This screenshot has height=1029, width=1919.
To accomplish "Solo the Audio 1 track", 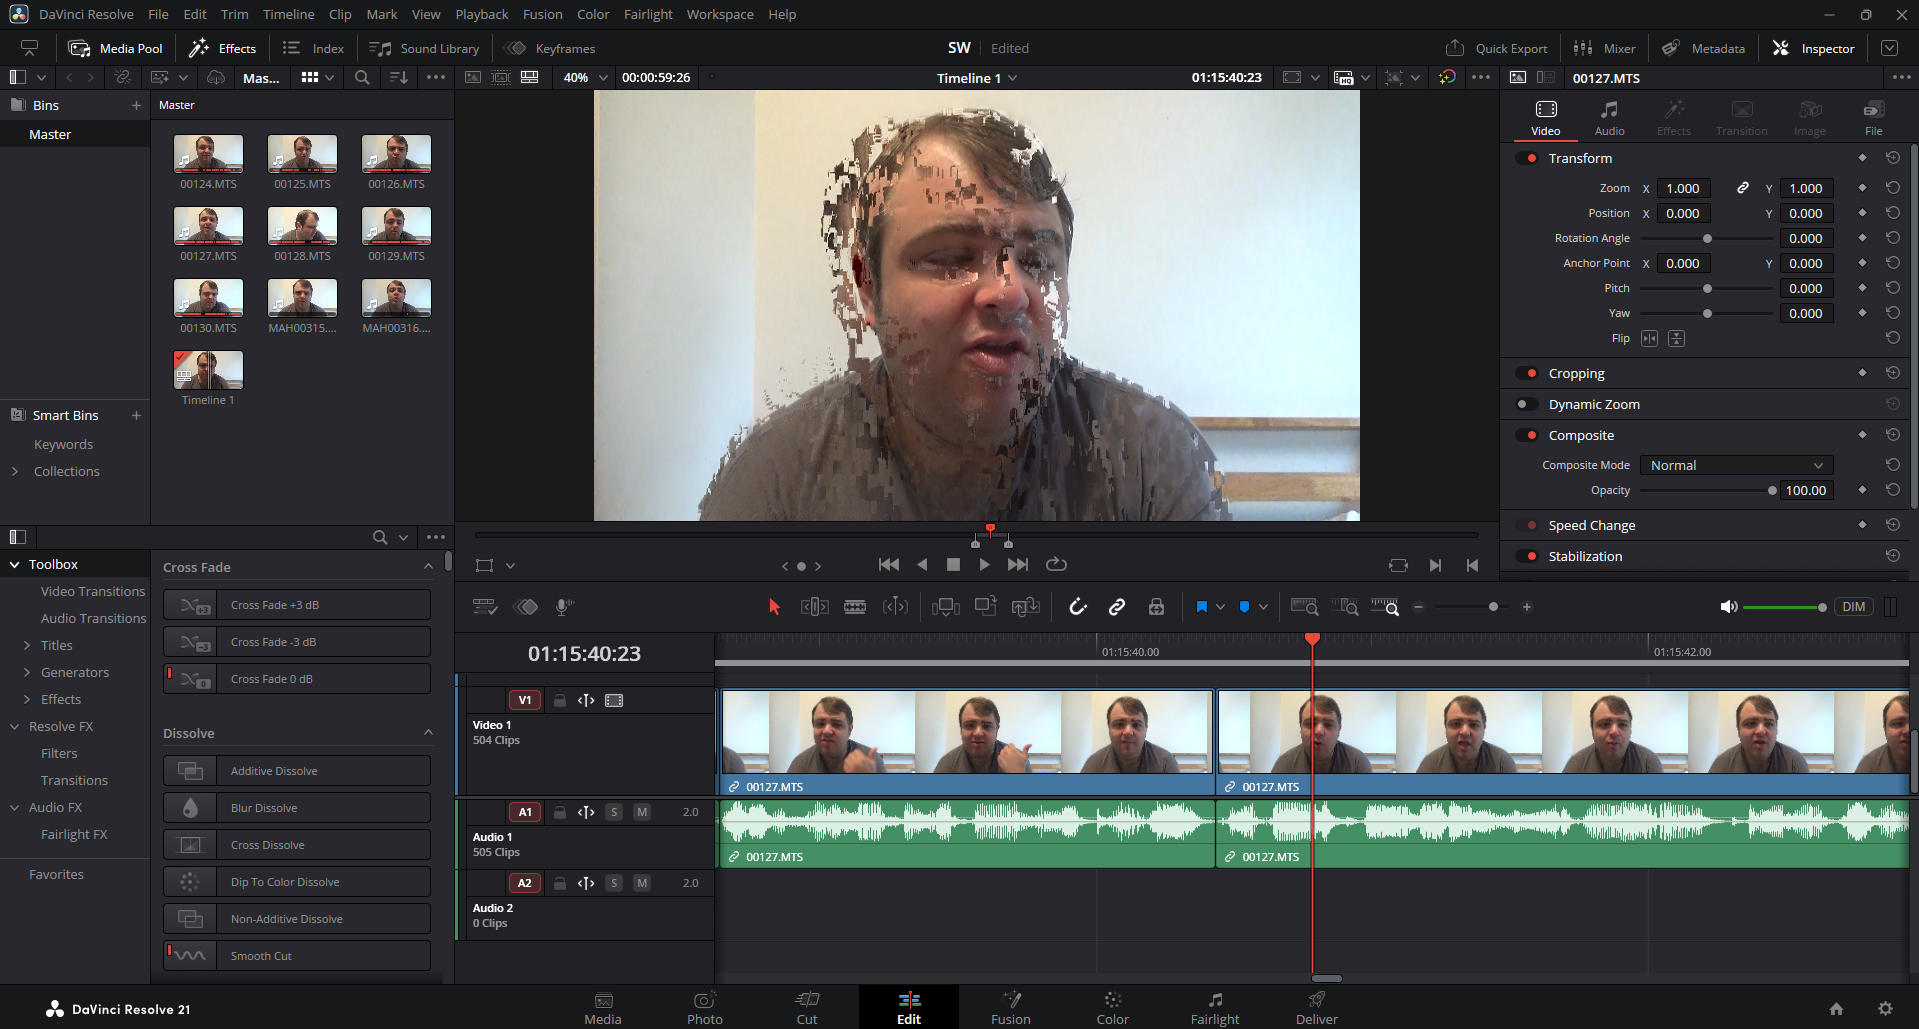I will pyautogui.click(x=614, y=812).
